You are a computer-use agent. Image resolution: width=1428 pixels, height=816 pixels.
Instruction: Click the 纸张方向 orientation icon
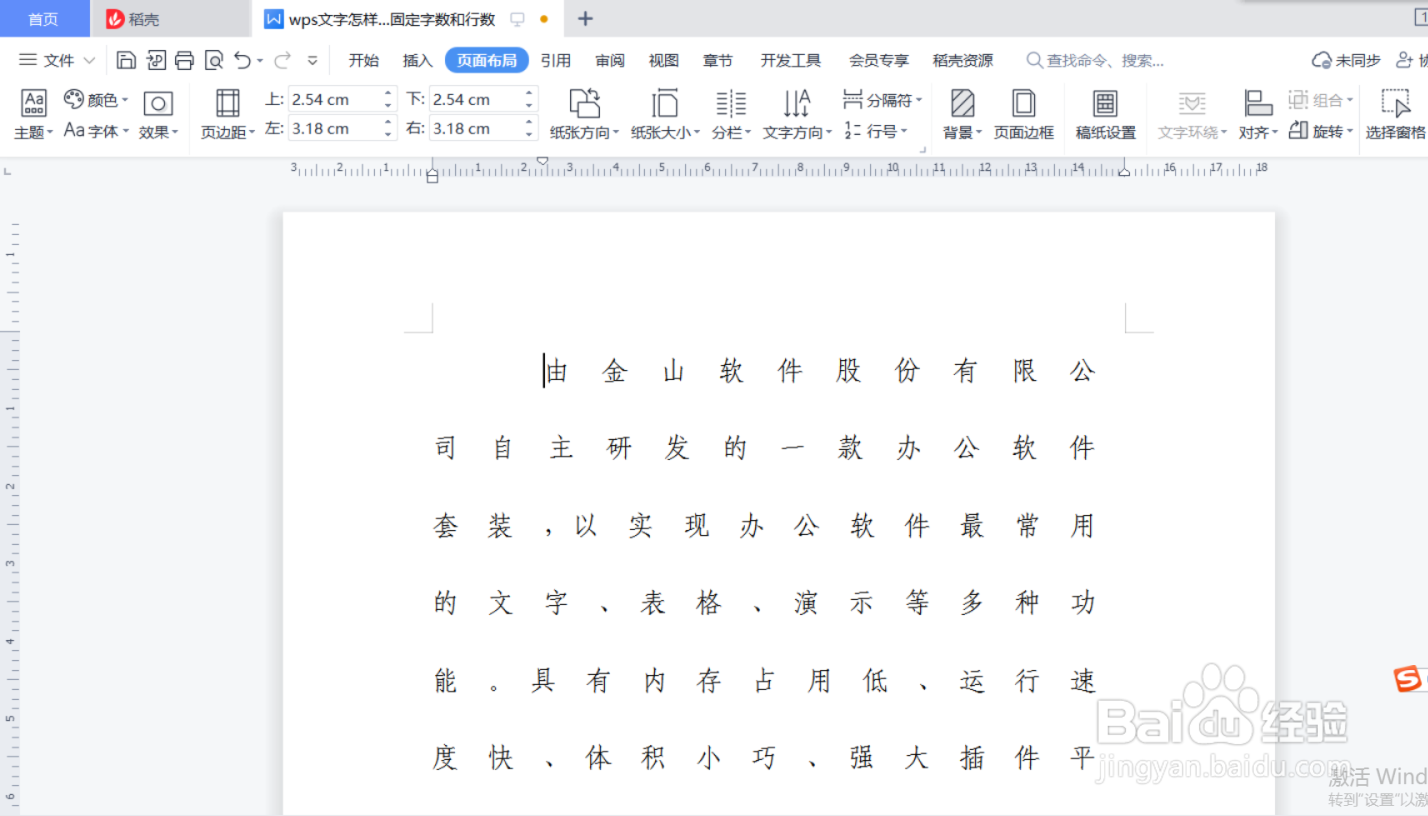click(x=584, y=103)
